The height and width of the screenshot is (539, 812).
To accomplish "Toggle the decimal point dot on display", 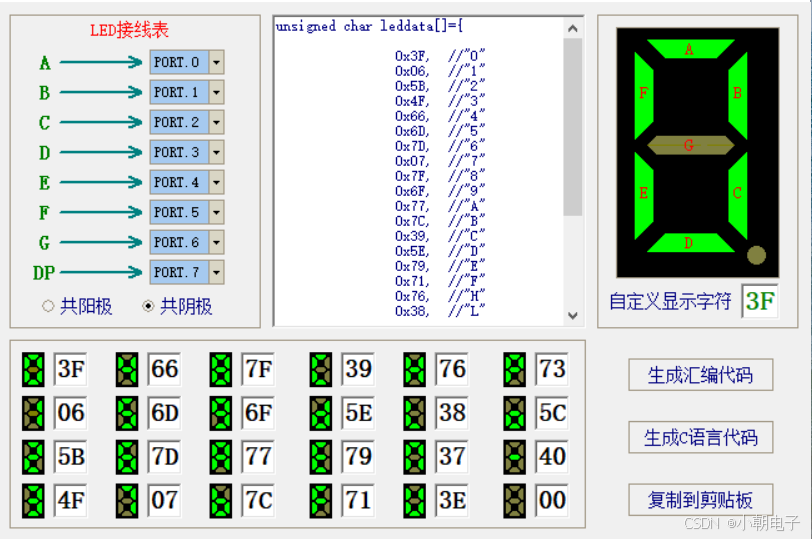I will pos(756,255).
